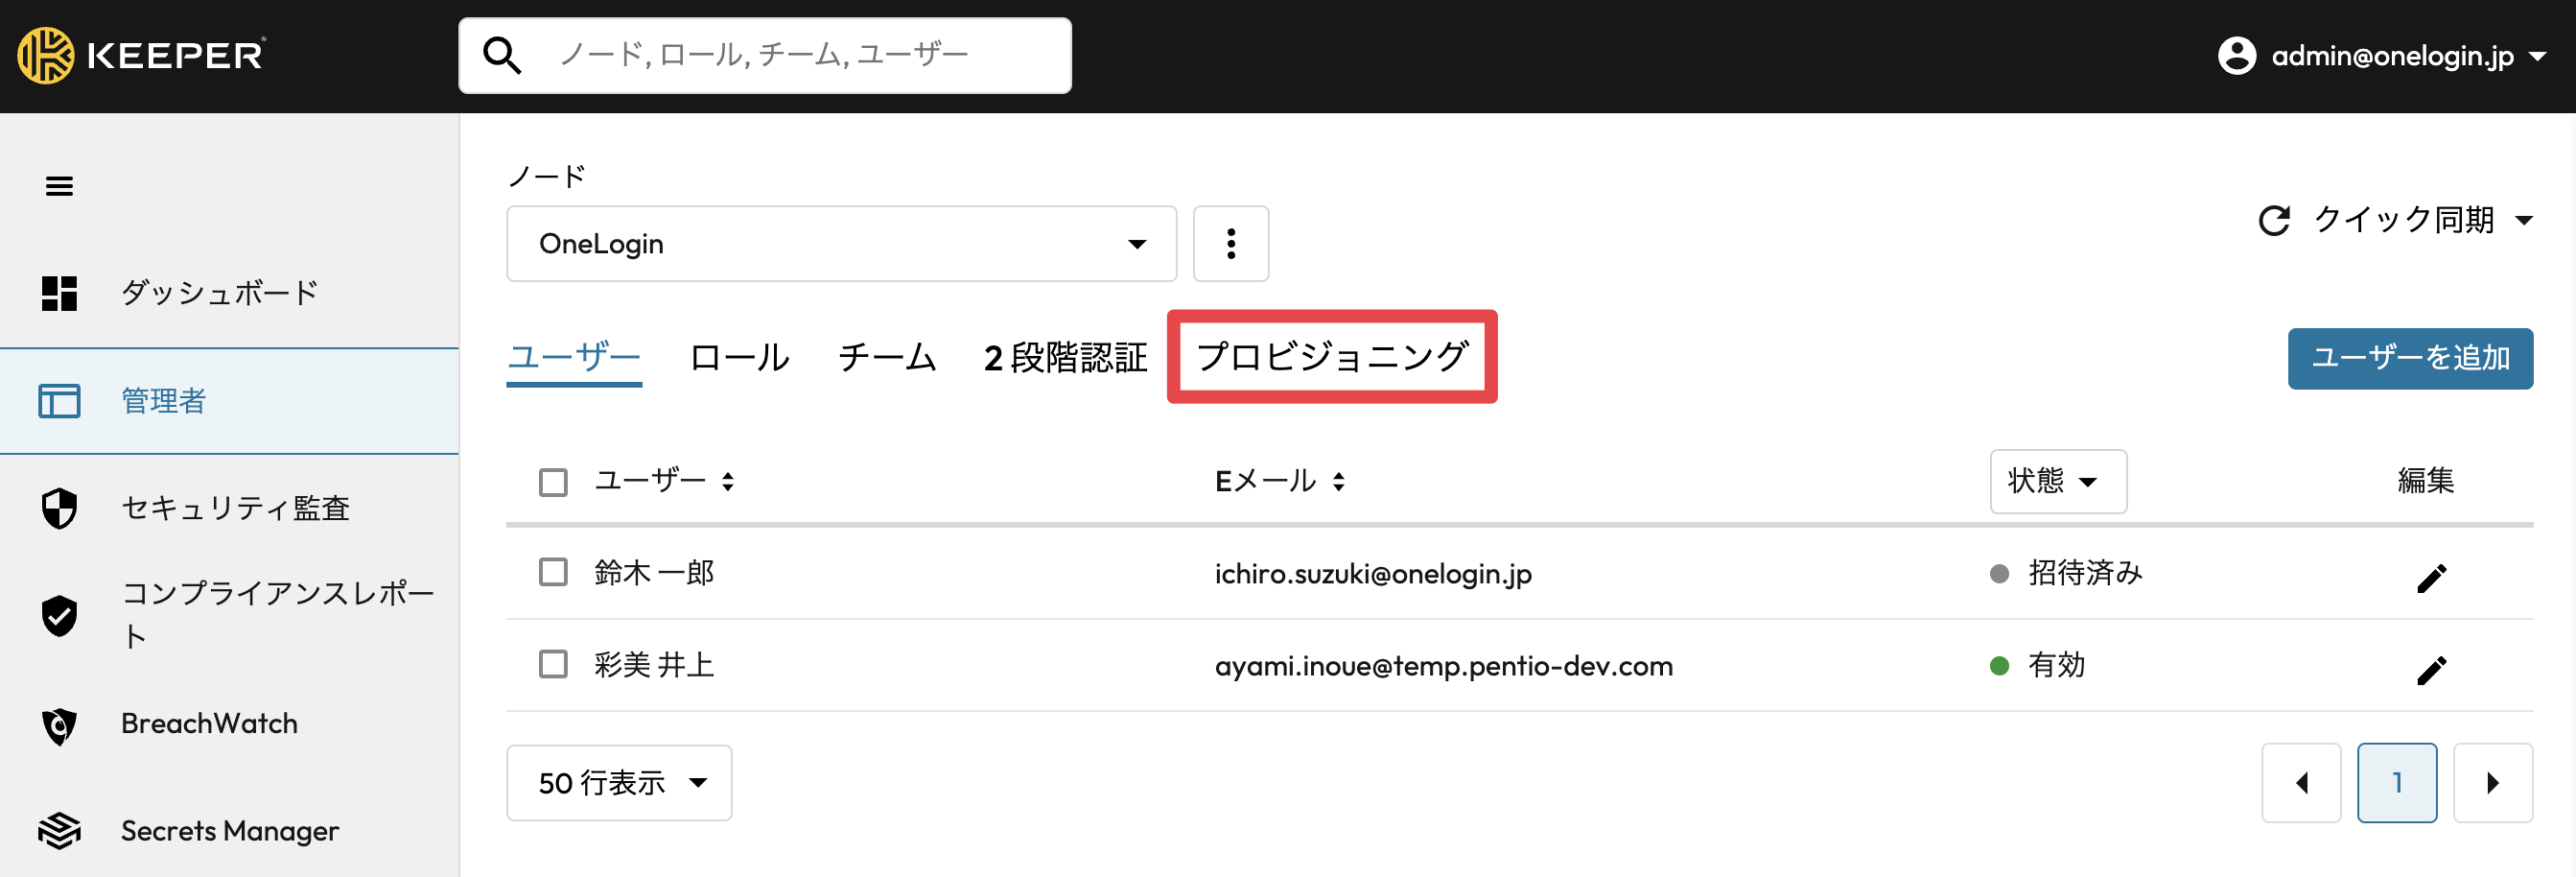Click the admin console panel icon
This screenshot has height=877, width=2576.
coord(59,401)
